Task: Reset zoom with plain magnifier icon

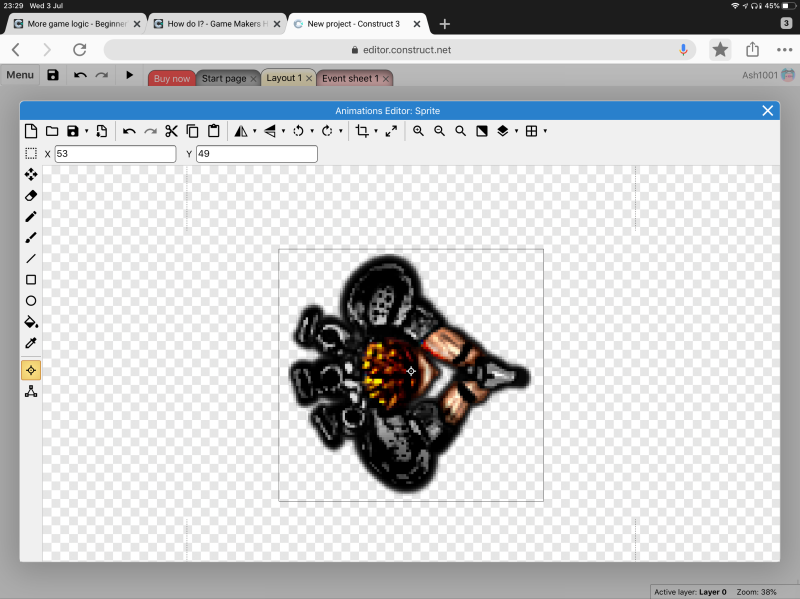Action: pyautogui.click(x=460, y=131)
